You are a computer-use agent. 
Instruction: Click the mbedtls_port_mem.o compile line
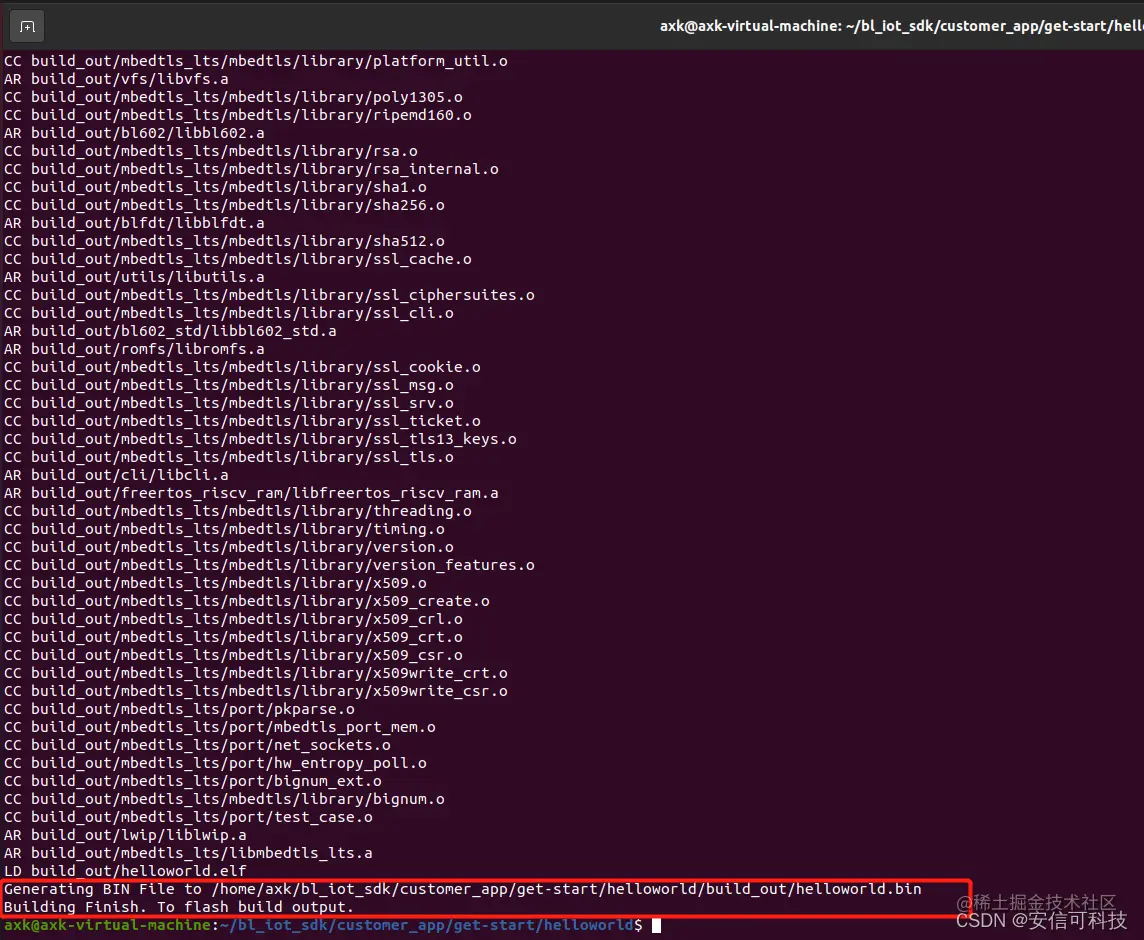(220, 727)
